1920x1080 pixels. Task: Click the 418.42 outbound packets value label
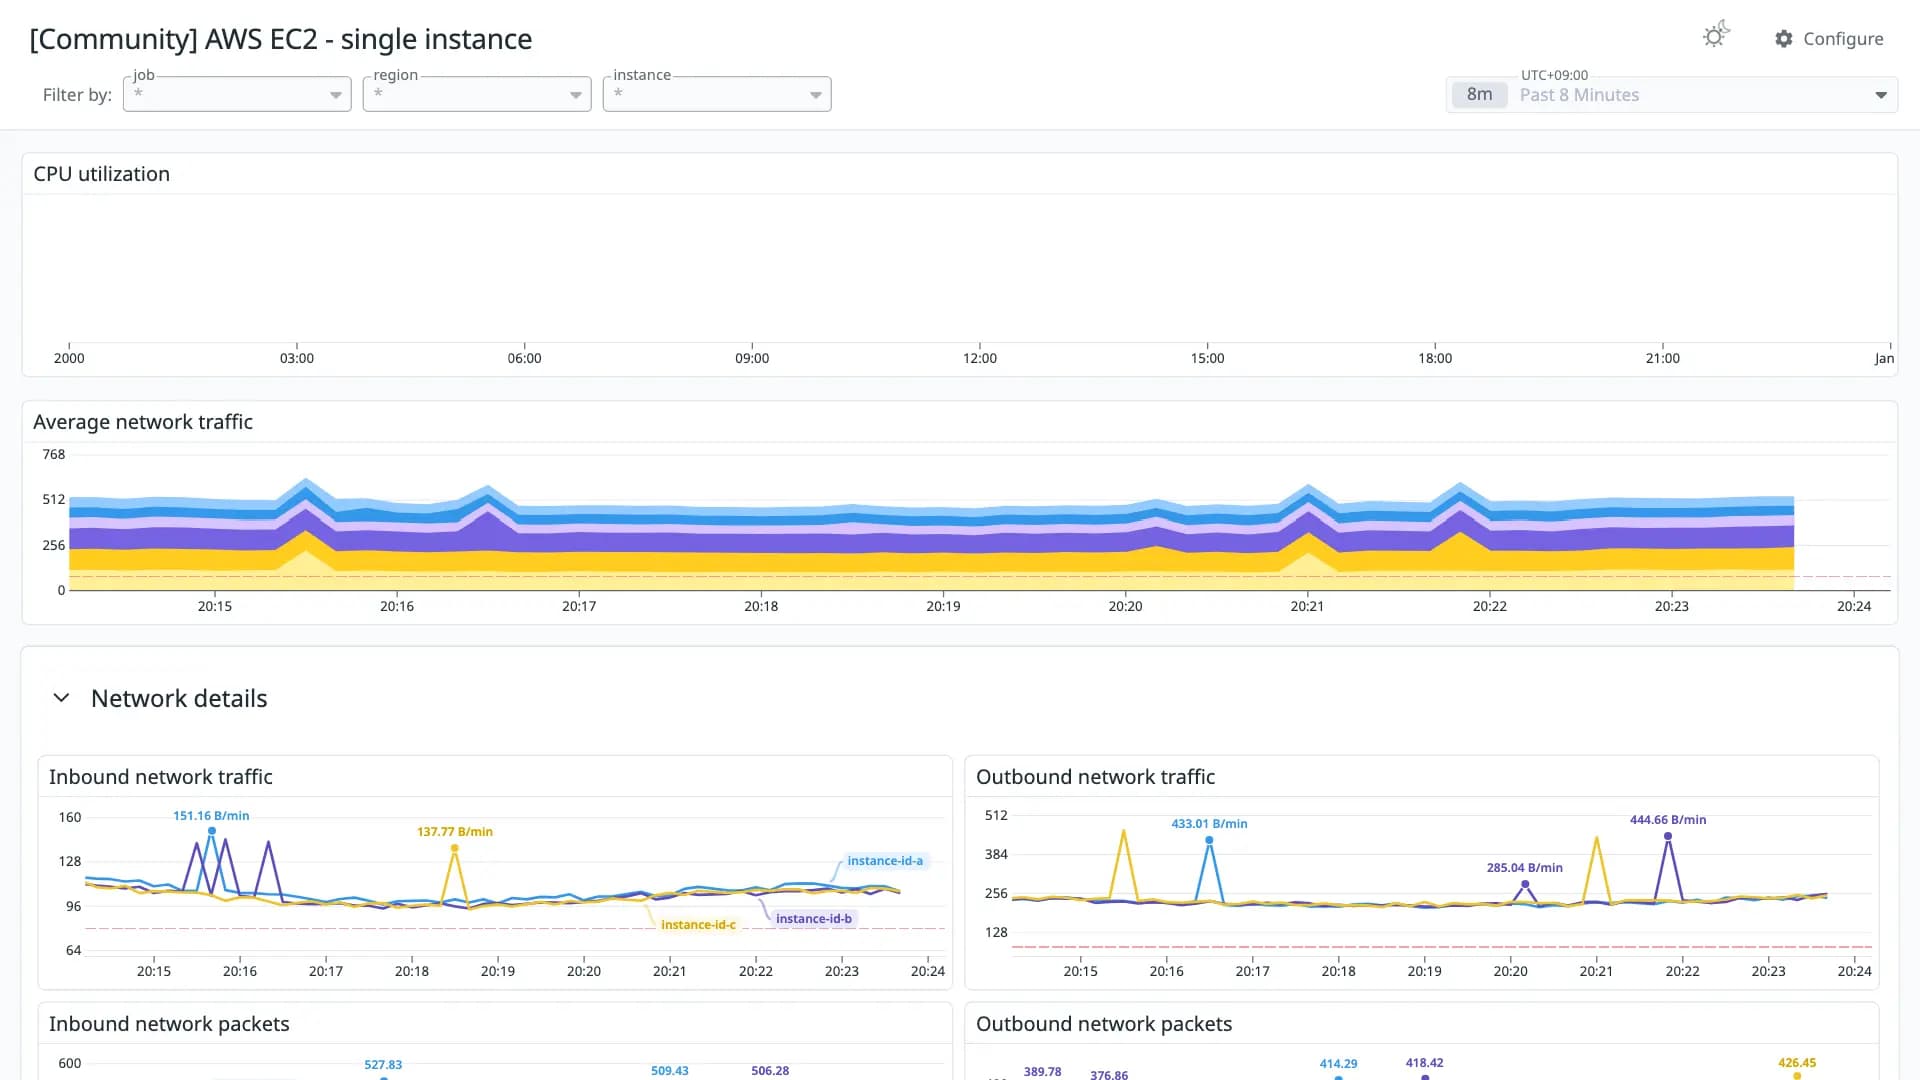click(1424, 1063)
